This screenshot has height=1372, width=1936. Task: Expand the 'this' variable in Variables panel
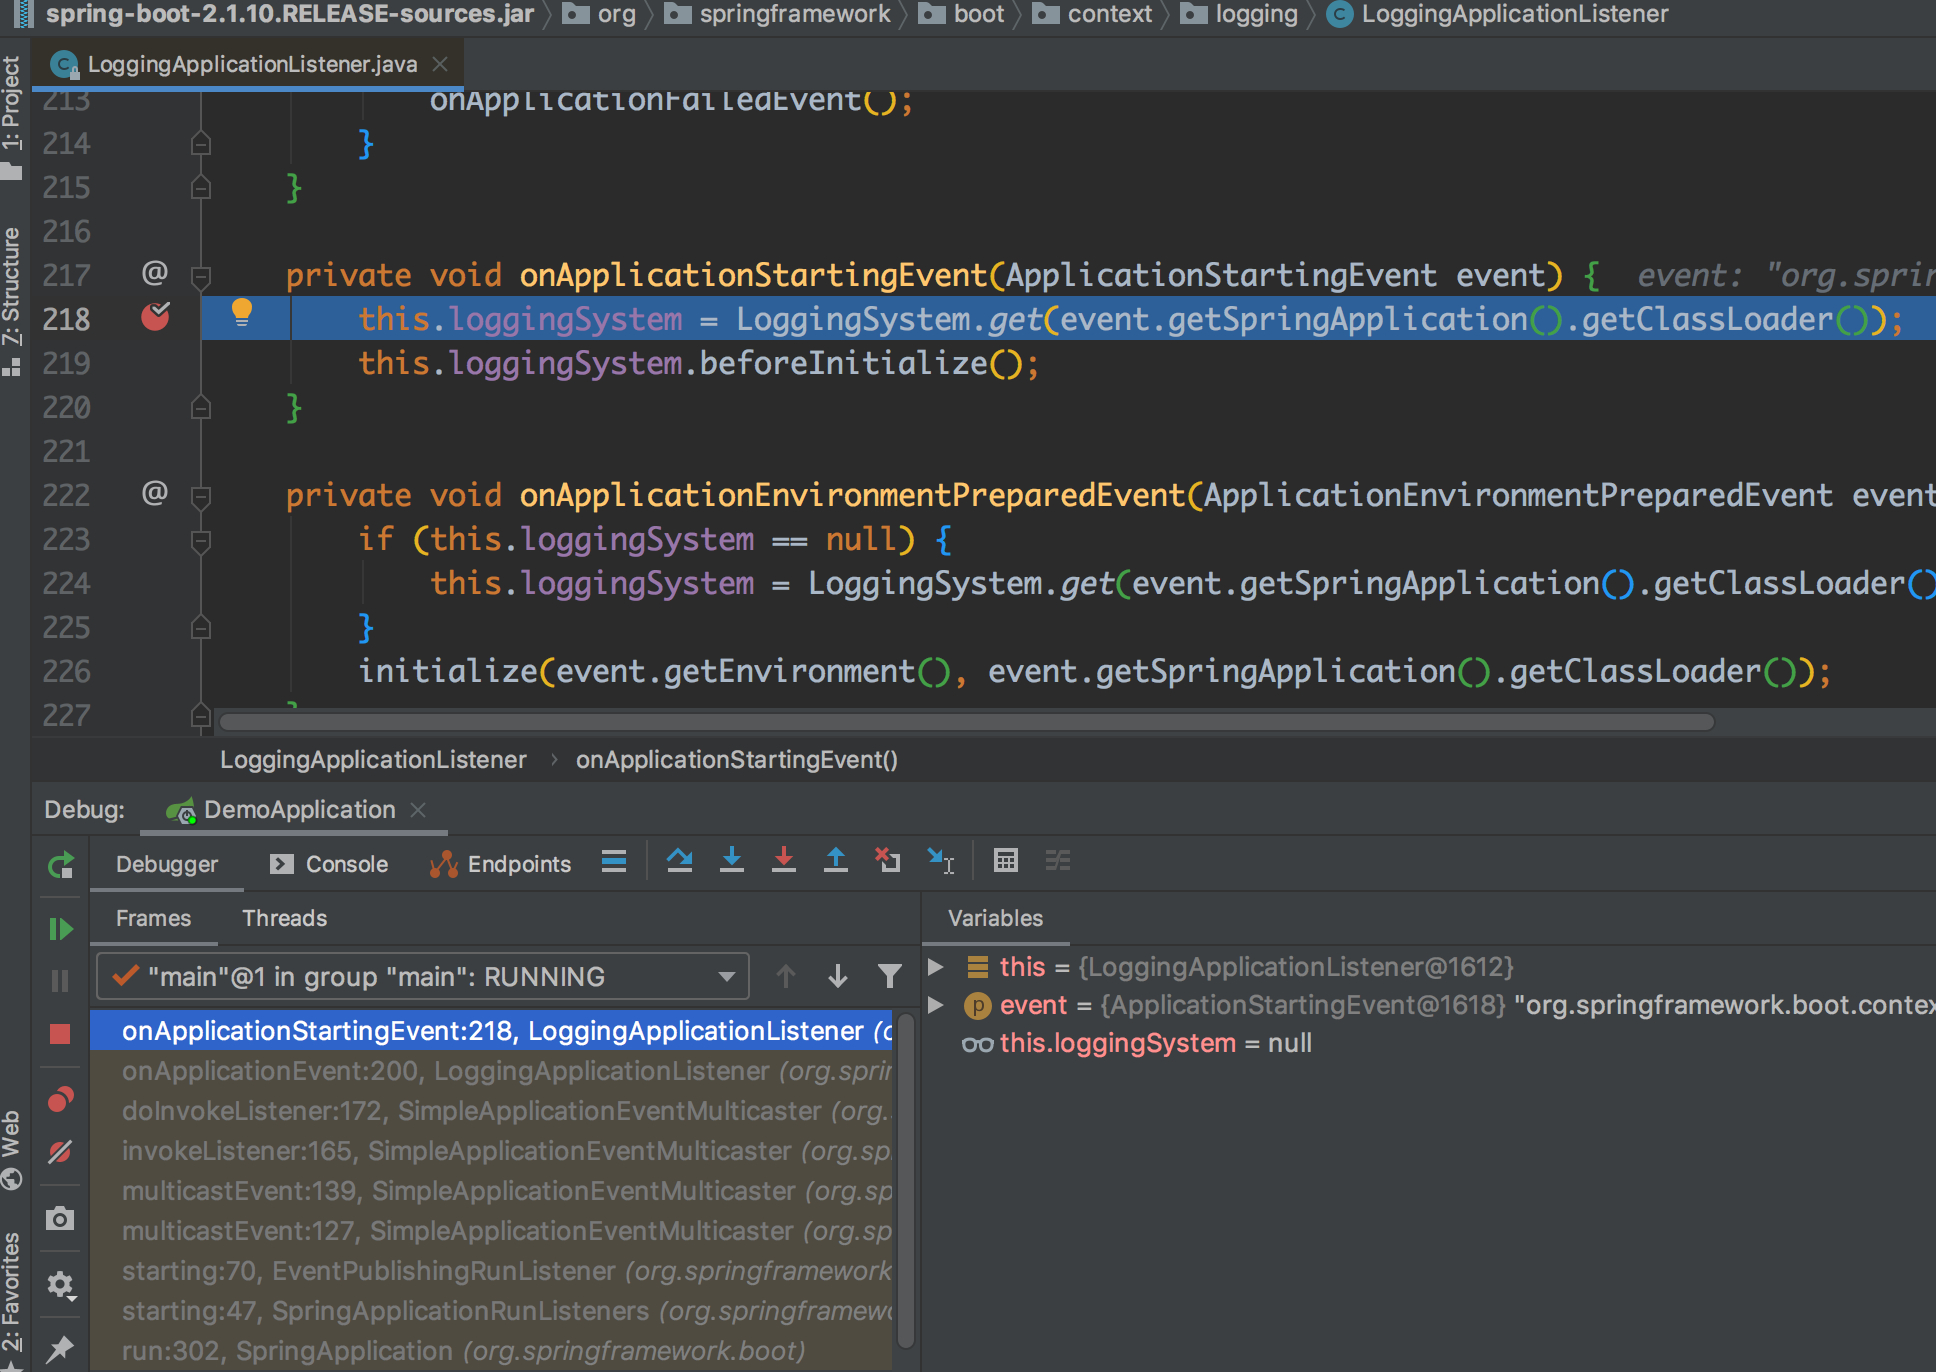coord(936,966)
